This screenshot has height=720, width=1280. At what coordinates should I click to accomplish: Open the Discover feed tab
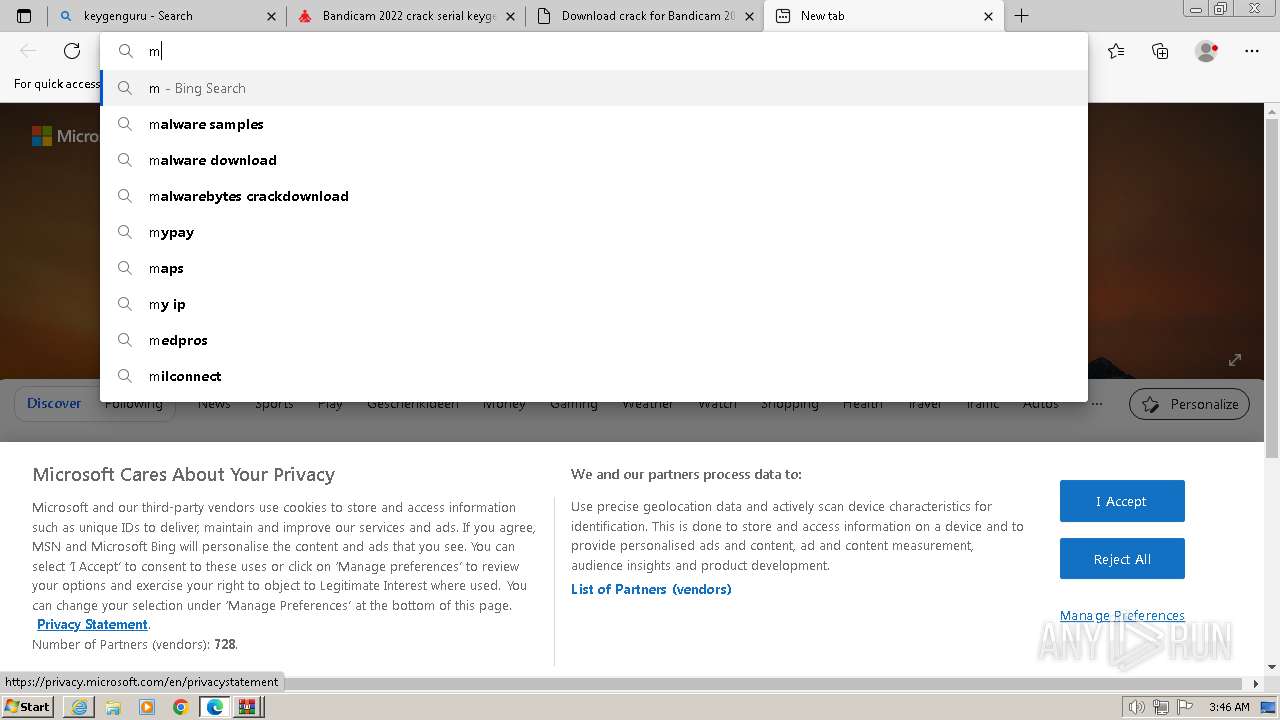click(x=54, y=403)
